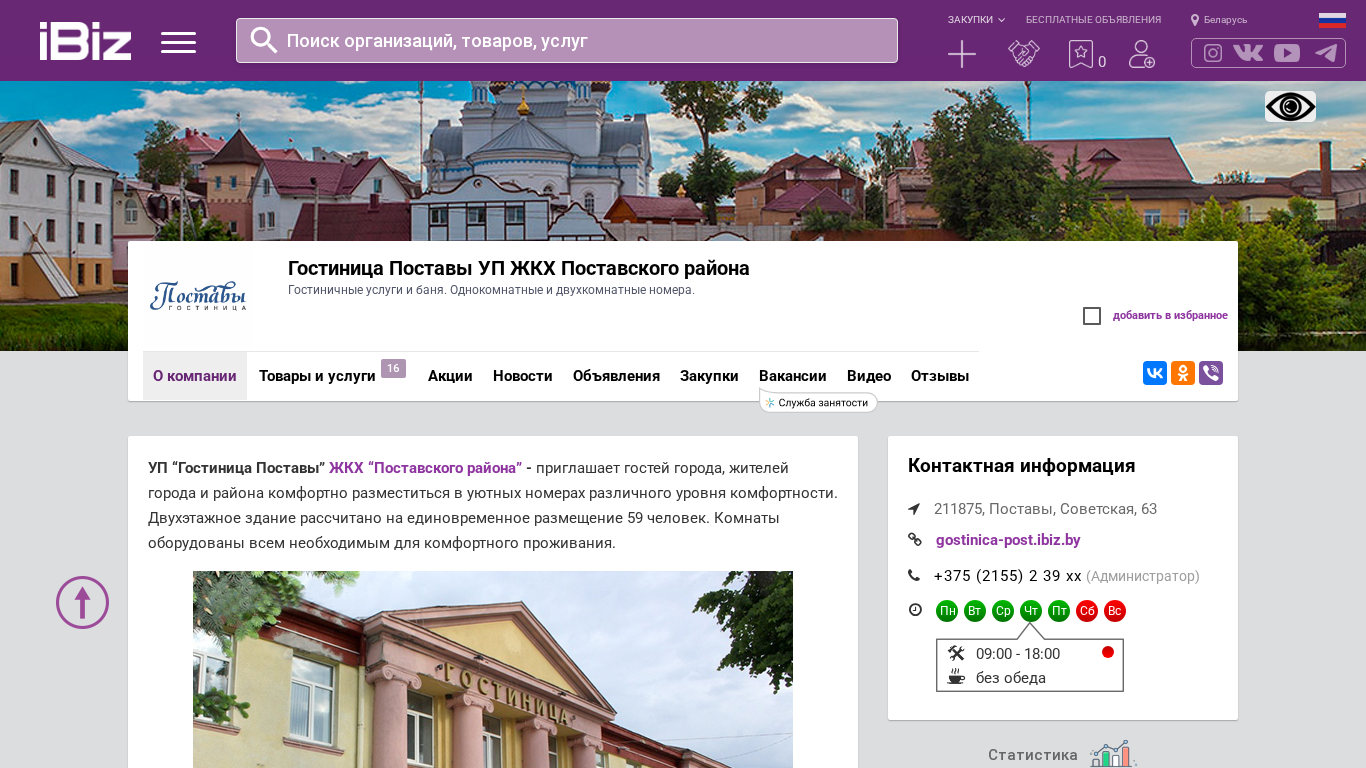
Task: Switch language via Russian flag icon
Action: pyautogui.click(x=1332, y=20)
